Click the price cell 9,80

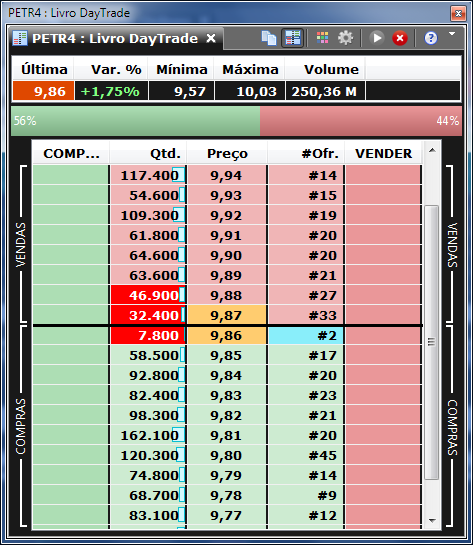pos(227,455)
